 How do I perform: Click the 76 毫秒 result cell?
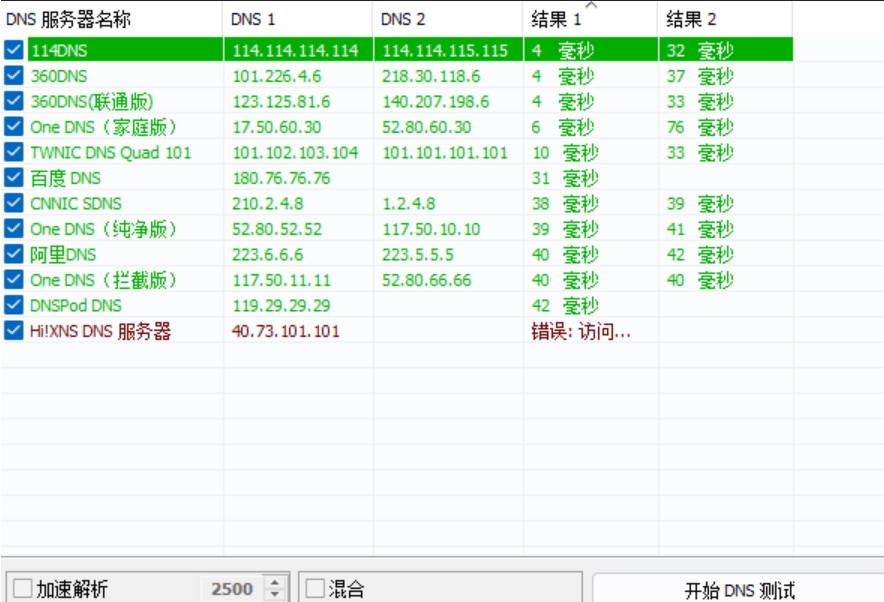point(726,126)
